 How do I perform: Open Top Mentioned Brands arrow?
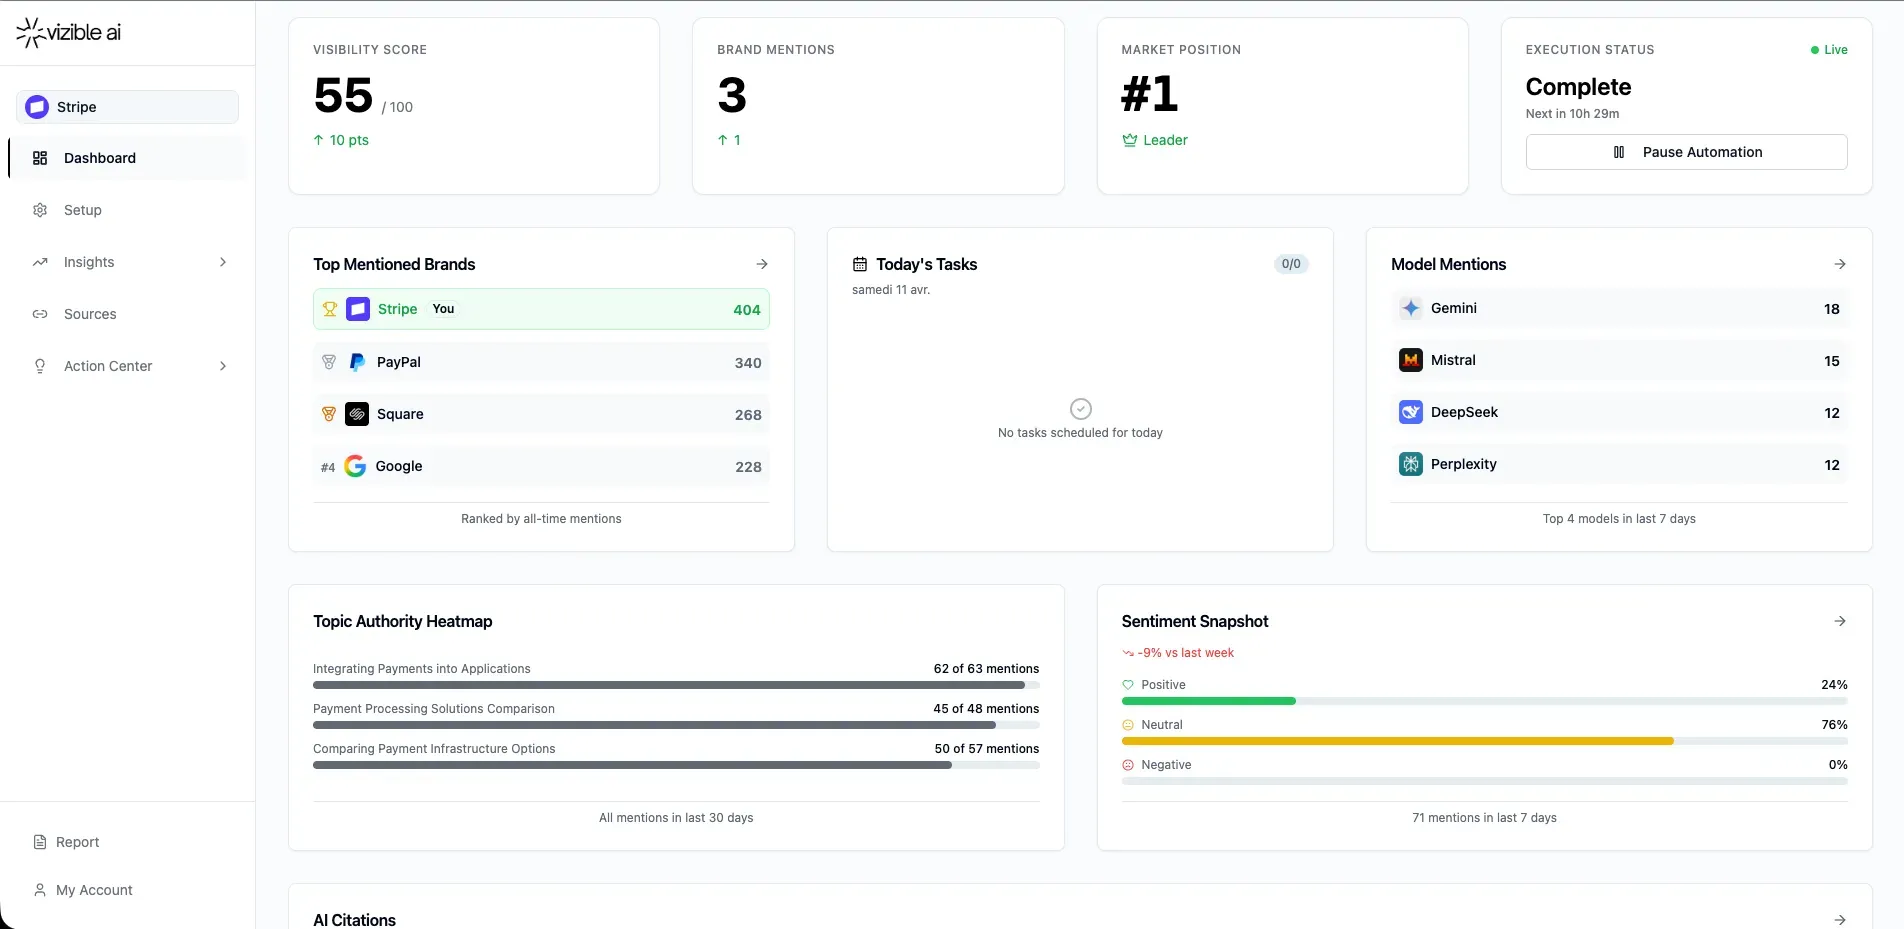762,264
